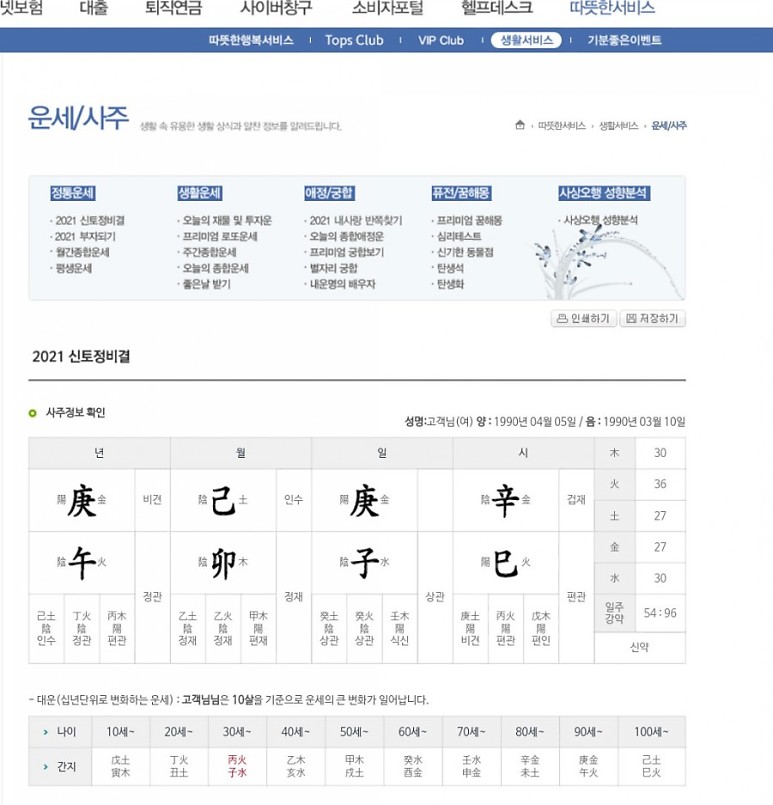This screenshot has height=805, width=773.
Task: Open the 사상오행 성향분석 list link
Action: (601, 220)
